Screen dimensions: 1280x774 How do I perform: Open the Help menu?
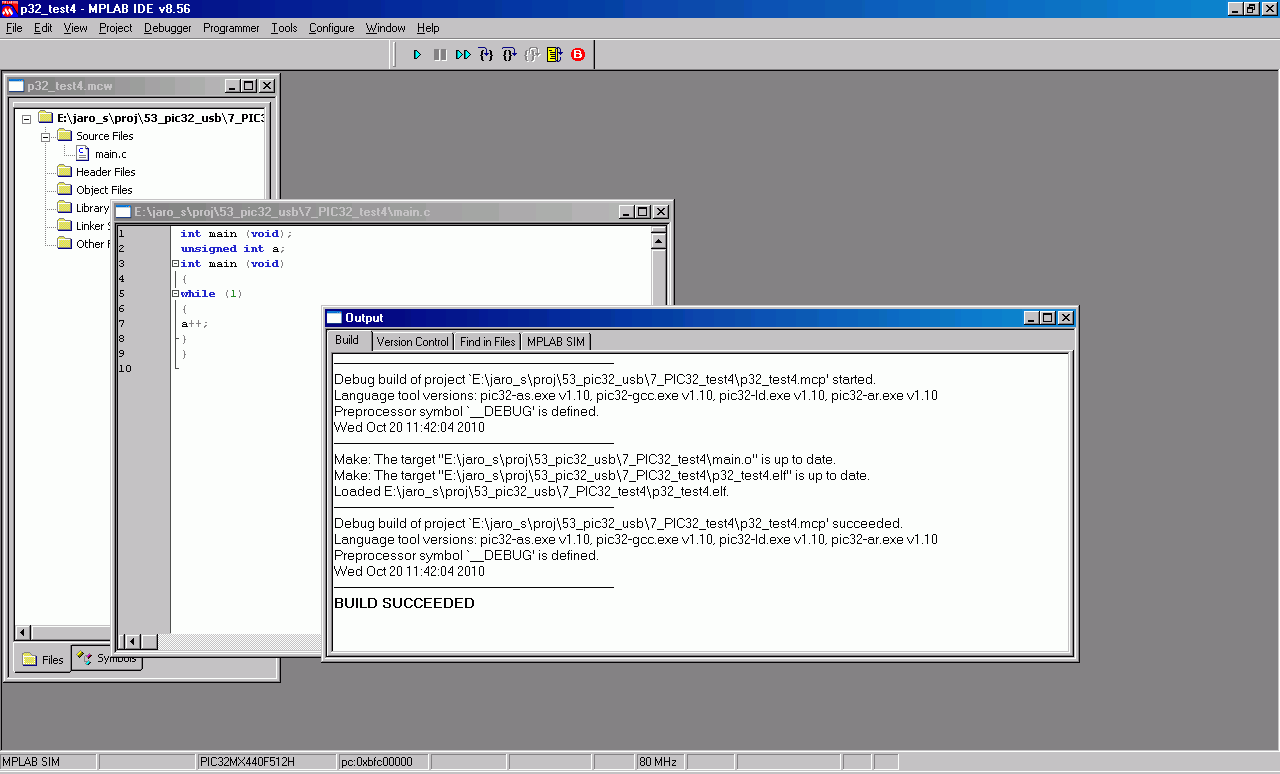(x=428, y=28)
